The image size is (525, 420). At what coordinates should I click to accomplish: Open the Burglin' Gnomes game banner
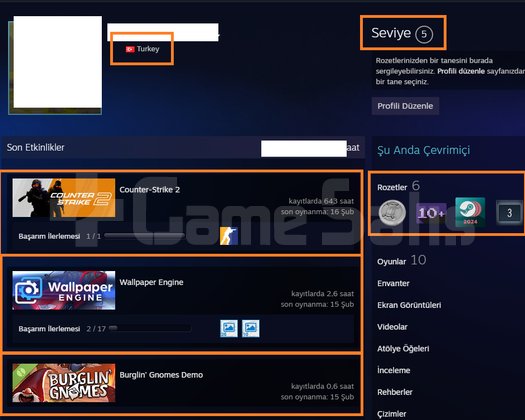64,382
